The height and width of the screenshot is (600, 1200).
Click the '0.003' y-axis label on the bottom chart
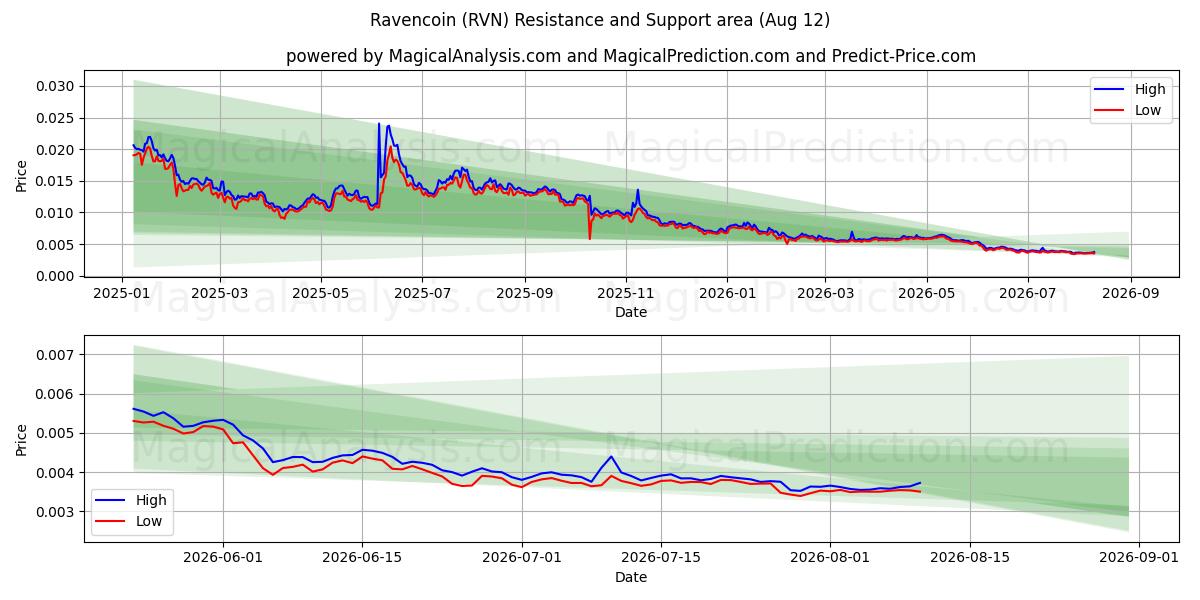[x=56, y=512]
